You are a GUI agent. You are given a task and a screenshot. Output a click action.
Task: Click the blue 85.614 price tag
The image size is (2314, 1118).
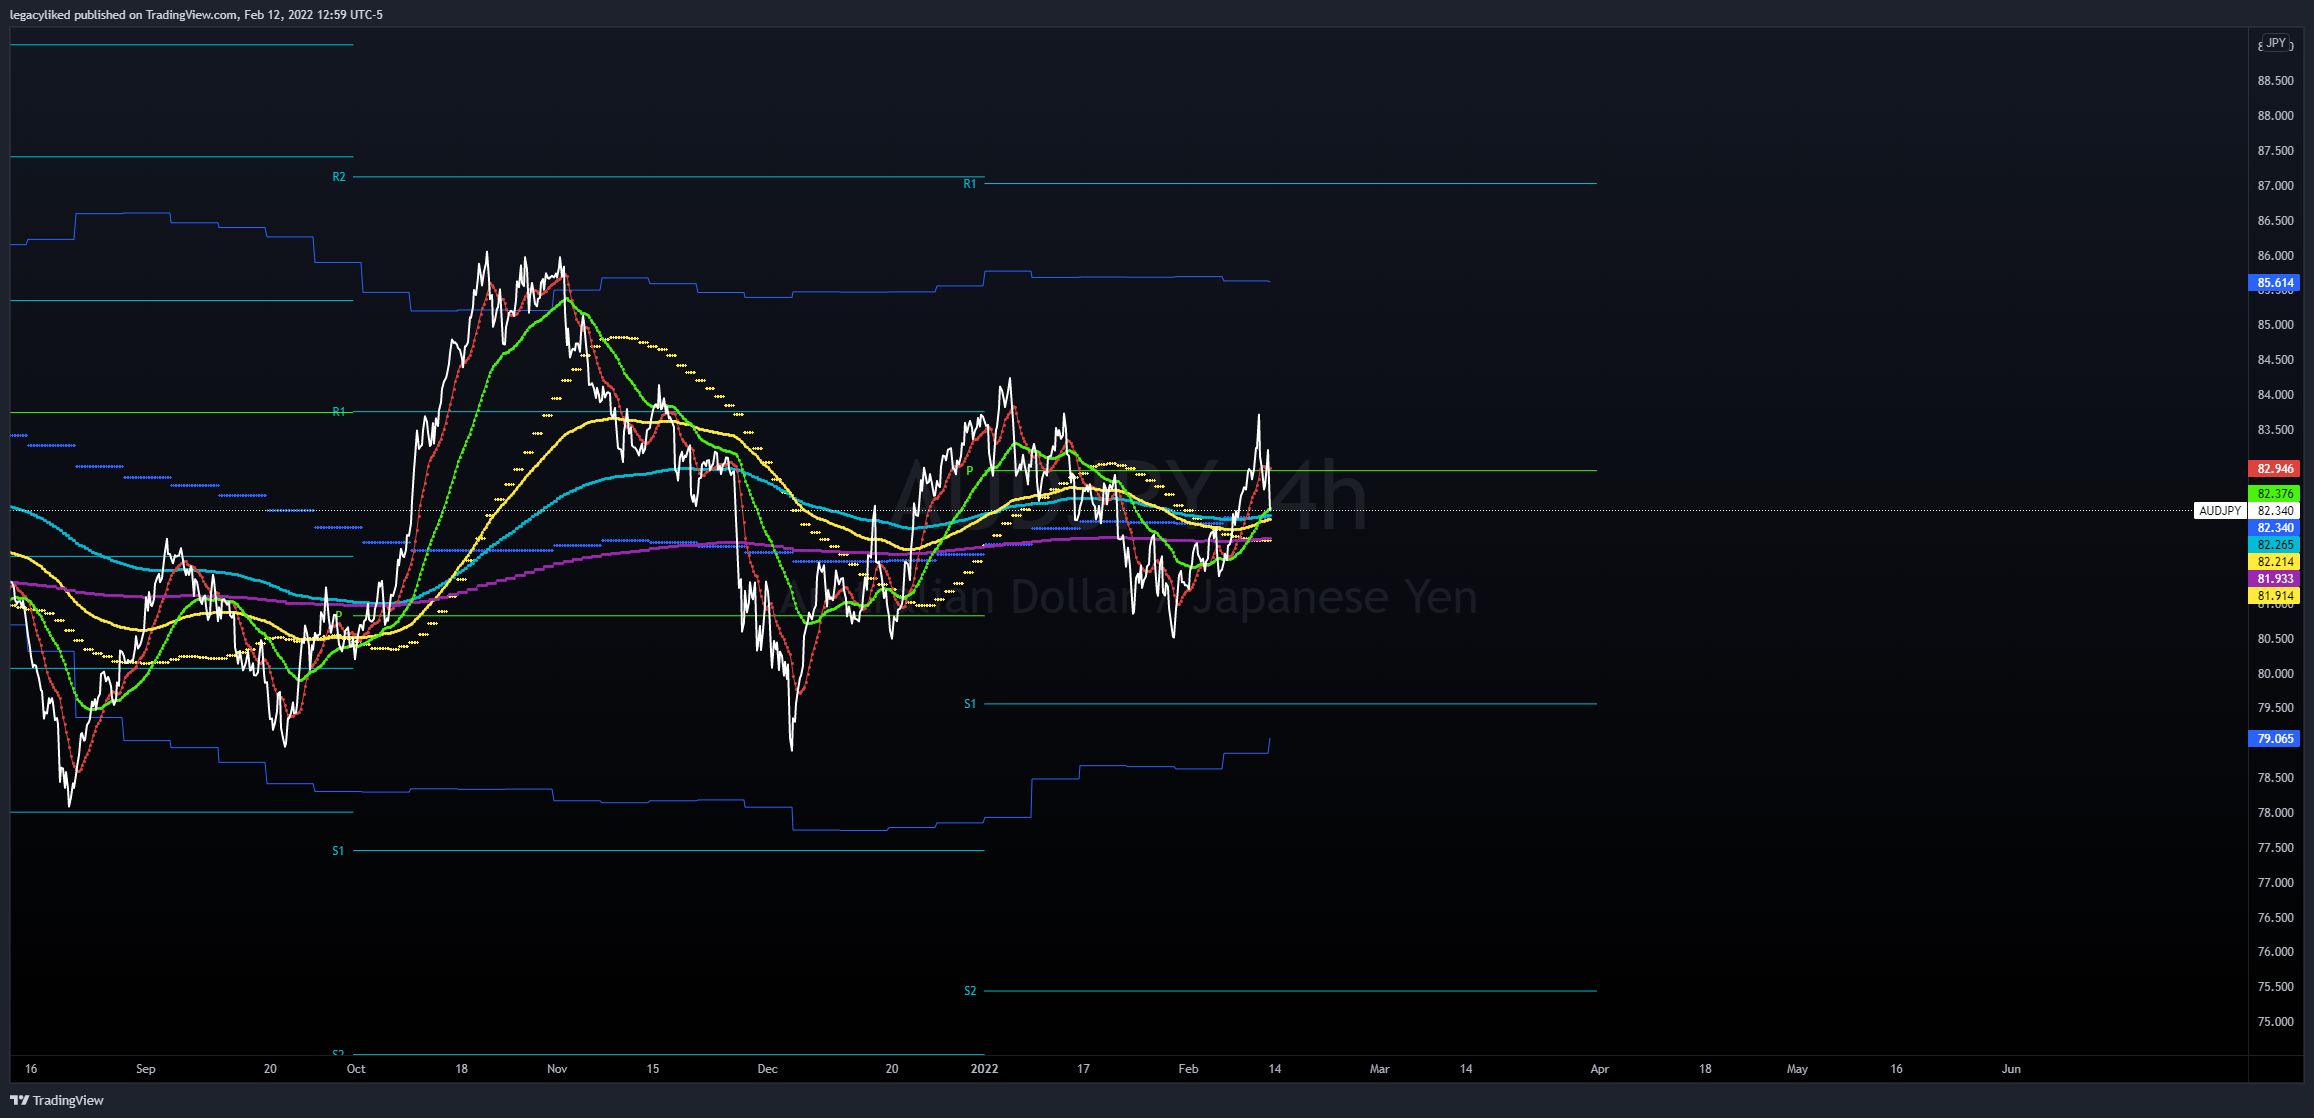[x=2274, y=283]
